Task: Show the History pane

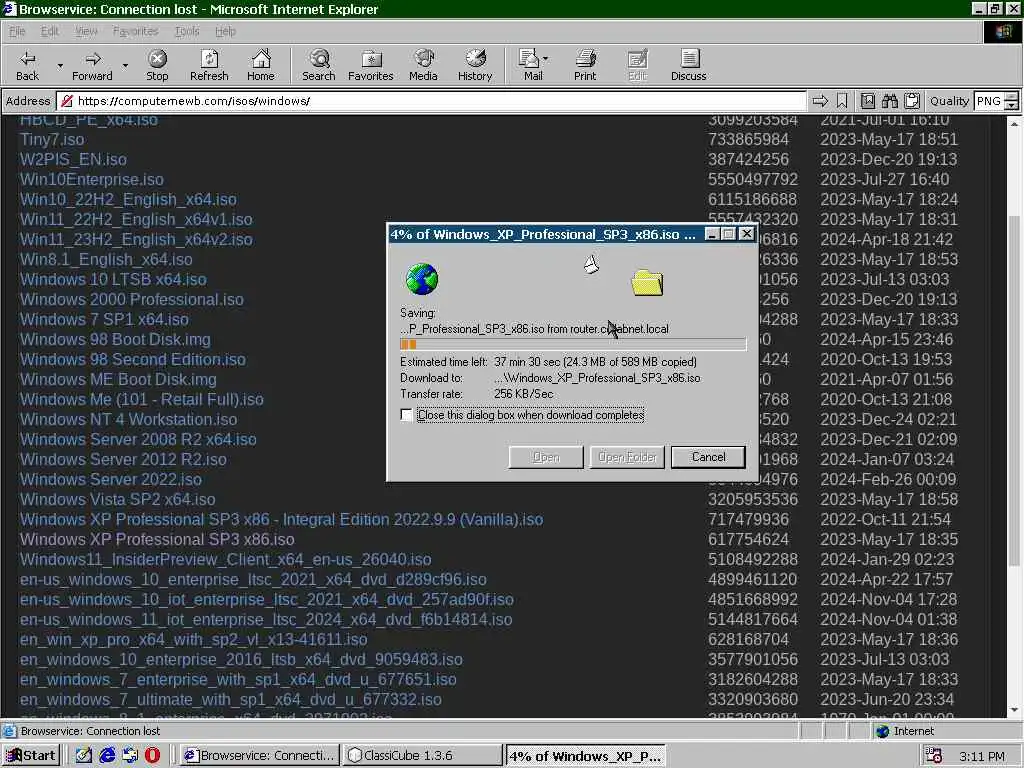Action: pyautogui.click(x=475, y=65)
